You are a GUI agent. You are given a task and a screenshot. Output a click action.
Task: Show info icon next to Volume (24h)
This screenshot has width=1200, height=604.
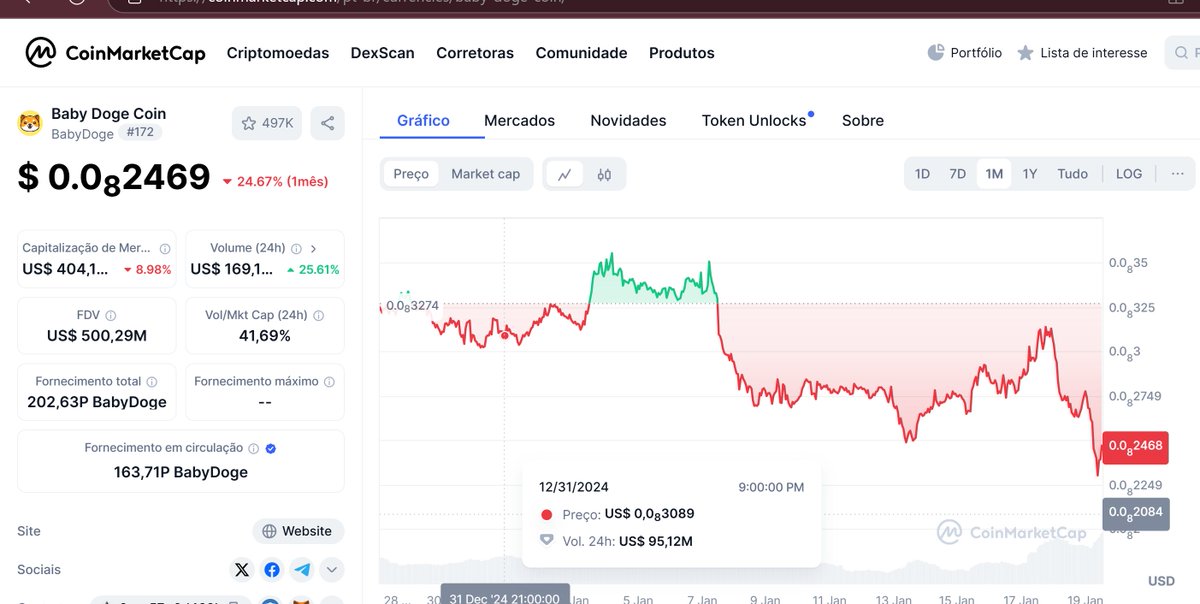[x=297, y=249]
